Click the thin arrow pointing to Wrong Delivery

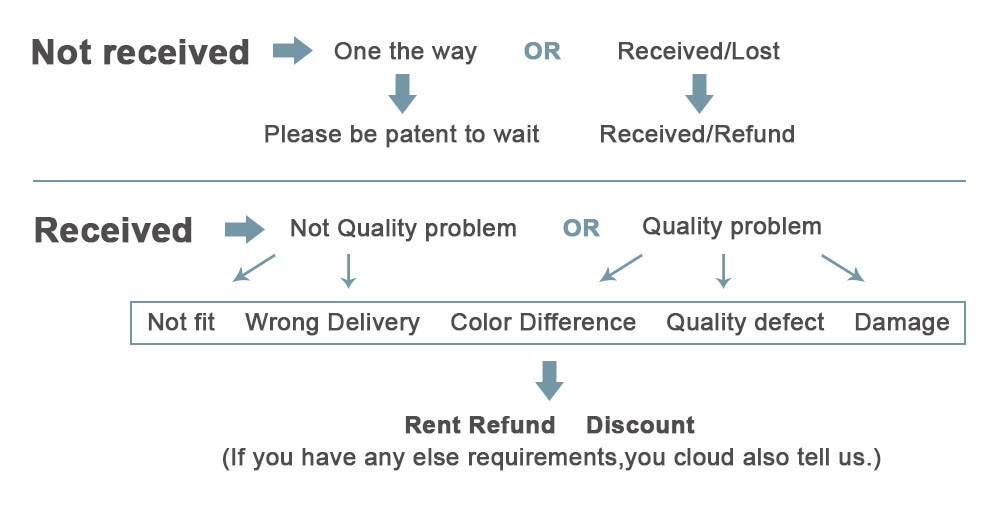pos(347,271)
